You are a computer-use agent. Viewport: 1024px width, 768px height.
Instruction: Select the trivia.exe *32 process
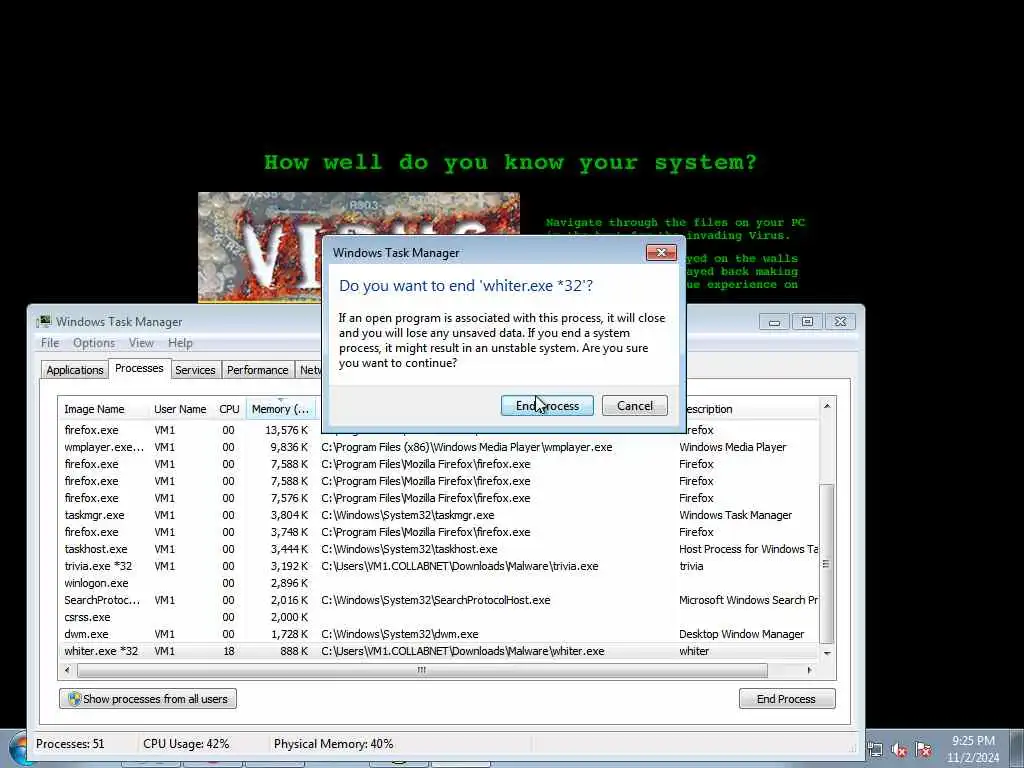(x=438, y=566)
